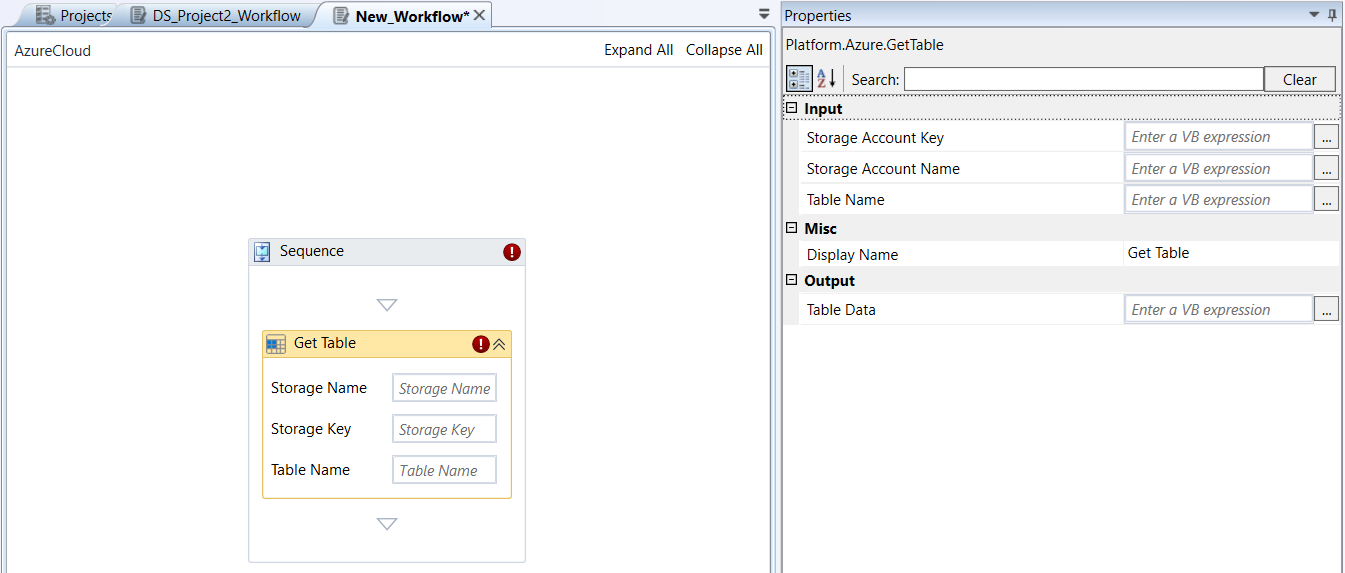This screenshot has height=573, width=1345.
Task: Select the New_Workflow tab
Action: tap(402, 15)
